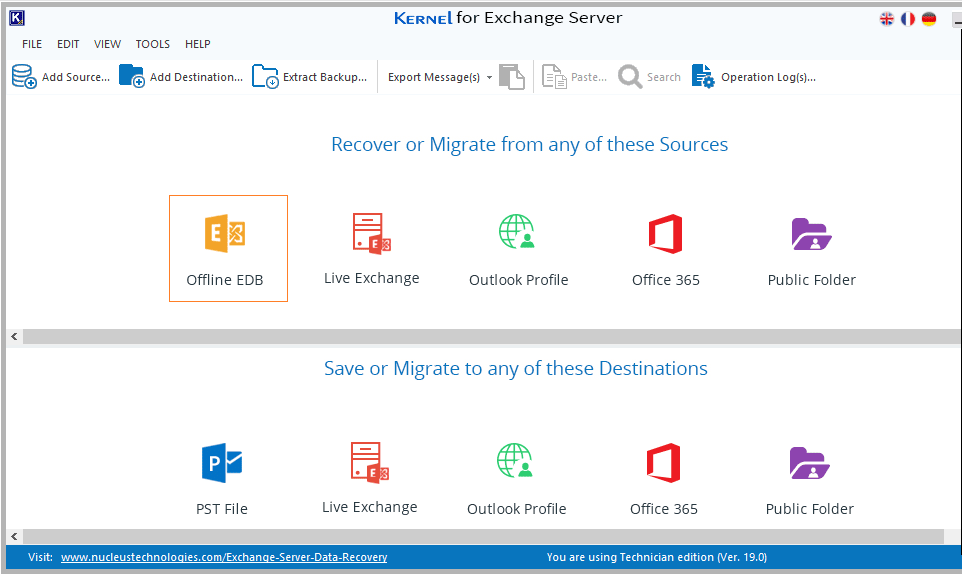Select Office 365 source icon

(x=666, y=234)
